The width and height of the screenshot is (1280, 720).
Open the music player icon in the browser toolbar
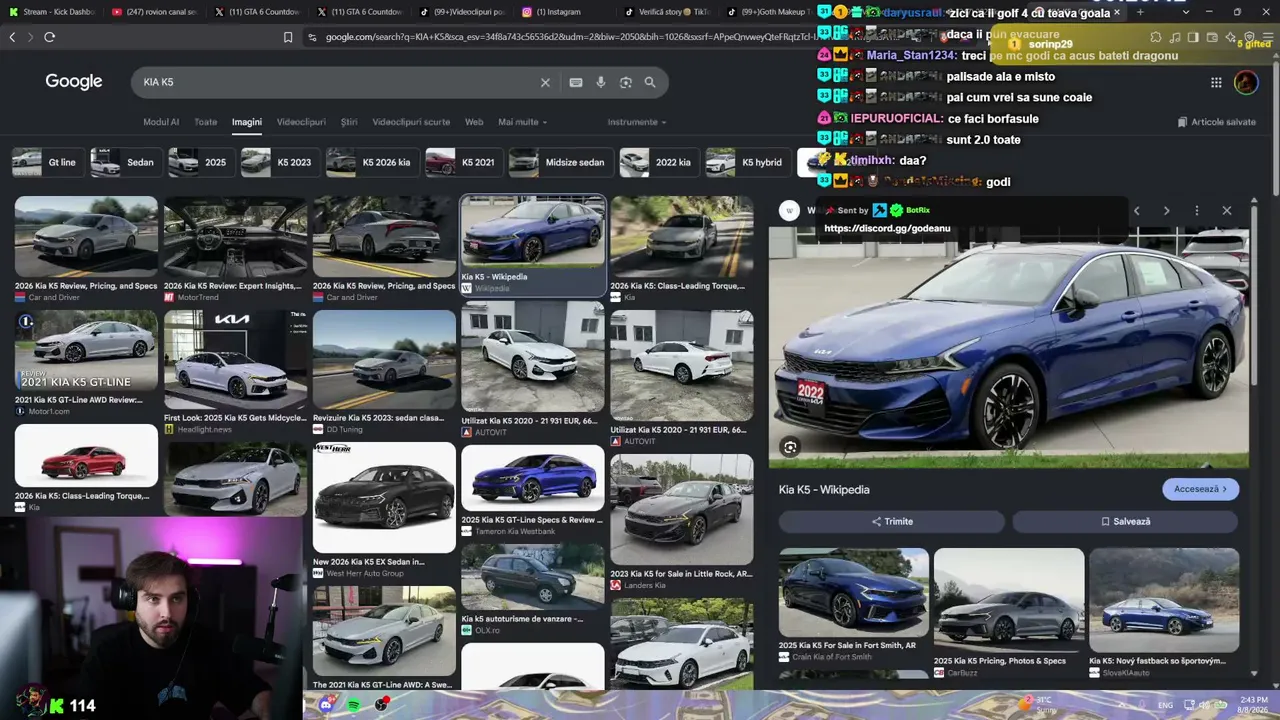[1177, 37]
